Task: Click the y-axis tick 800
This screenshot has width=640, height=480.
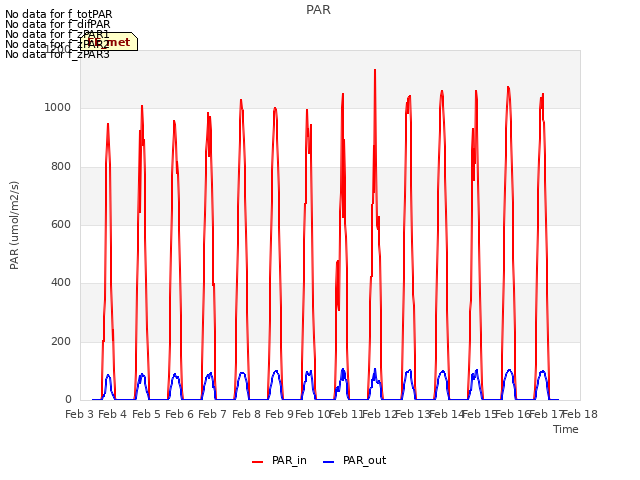Action: pos(61,167)
